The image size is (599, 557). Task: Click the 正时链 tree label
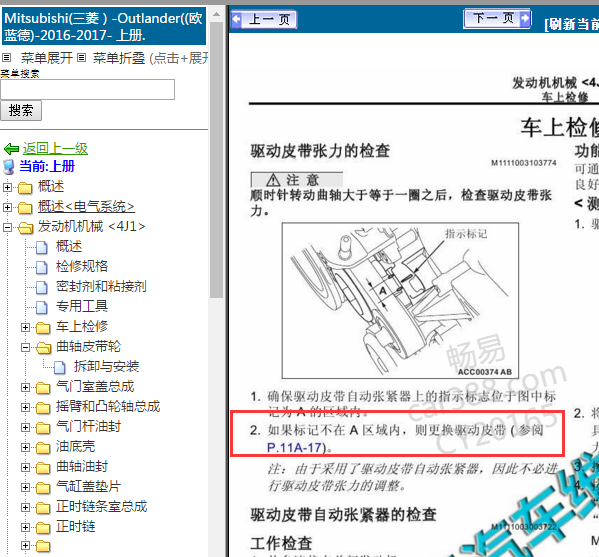pos(75,526)
